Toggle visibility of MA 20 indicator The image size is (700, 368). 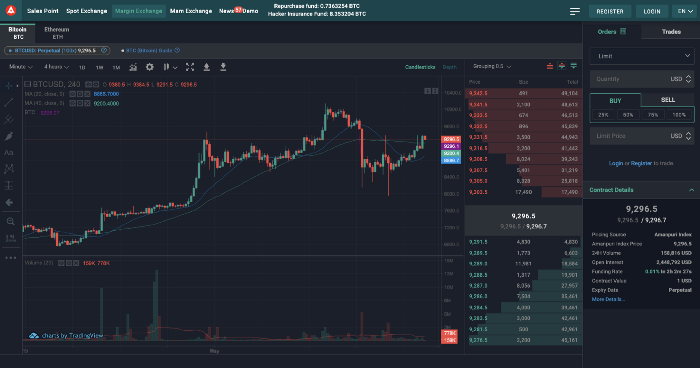72,94
